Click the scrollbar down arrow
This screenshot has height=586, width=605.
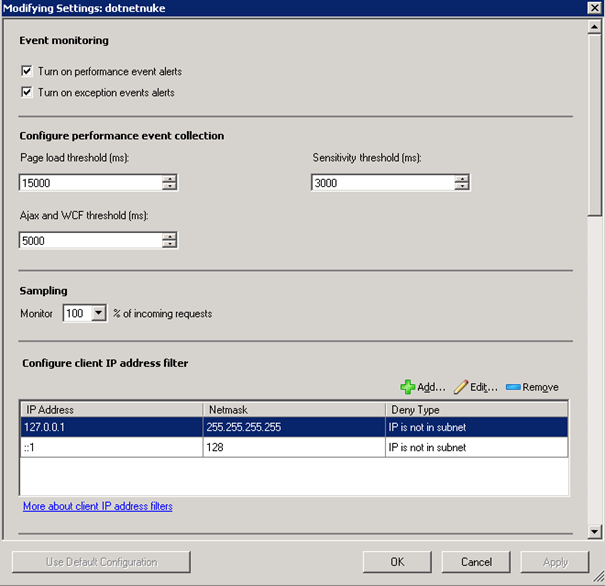point(594,532)
